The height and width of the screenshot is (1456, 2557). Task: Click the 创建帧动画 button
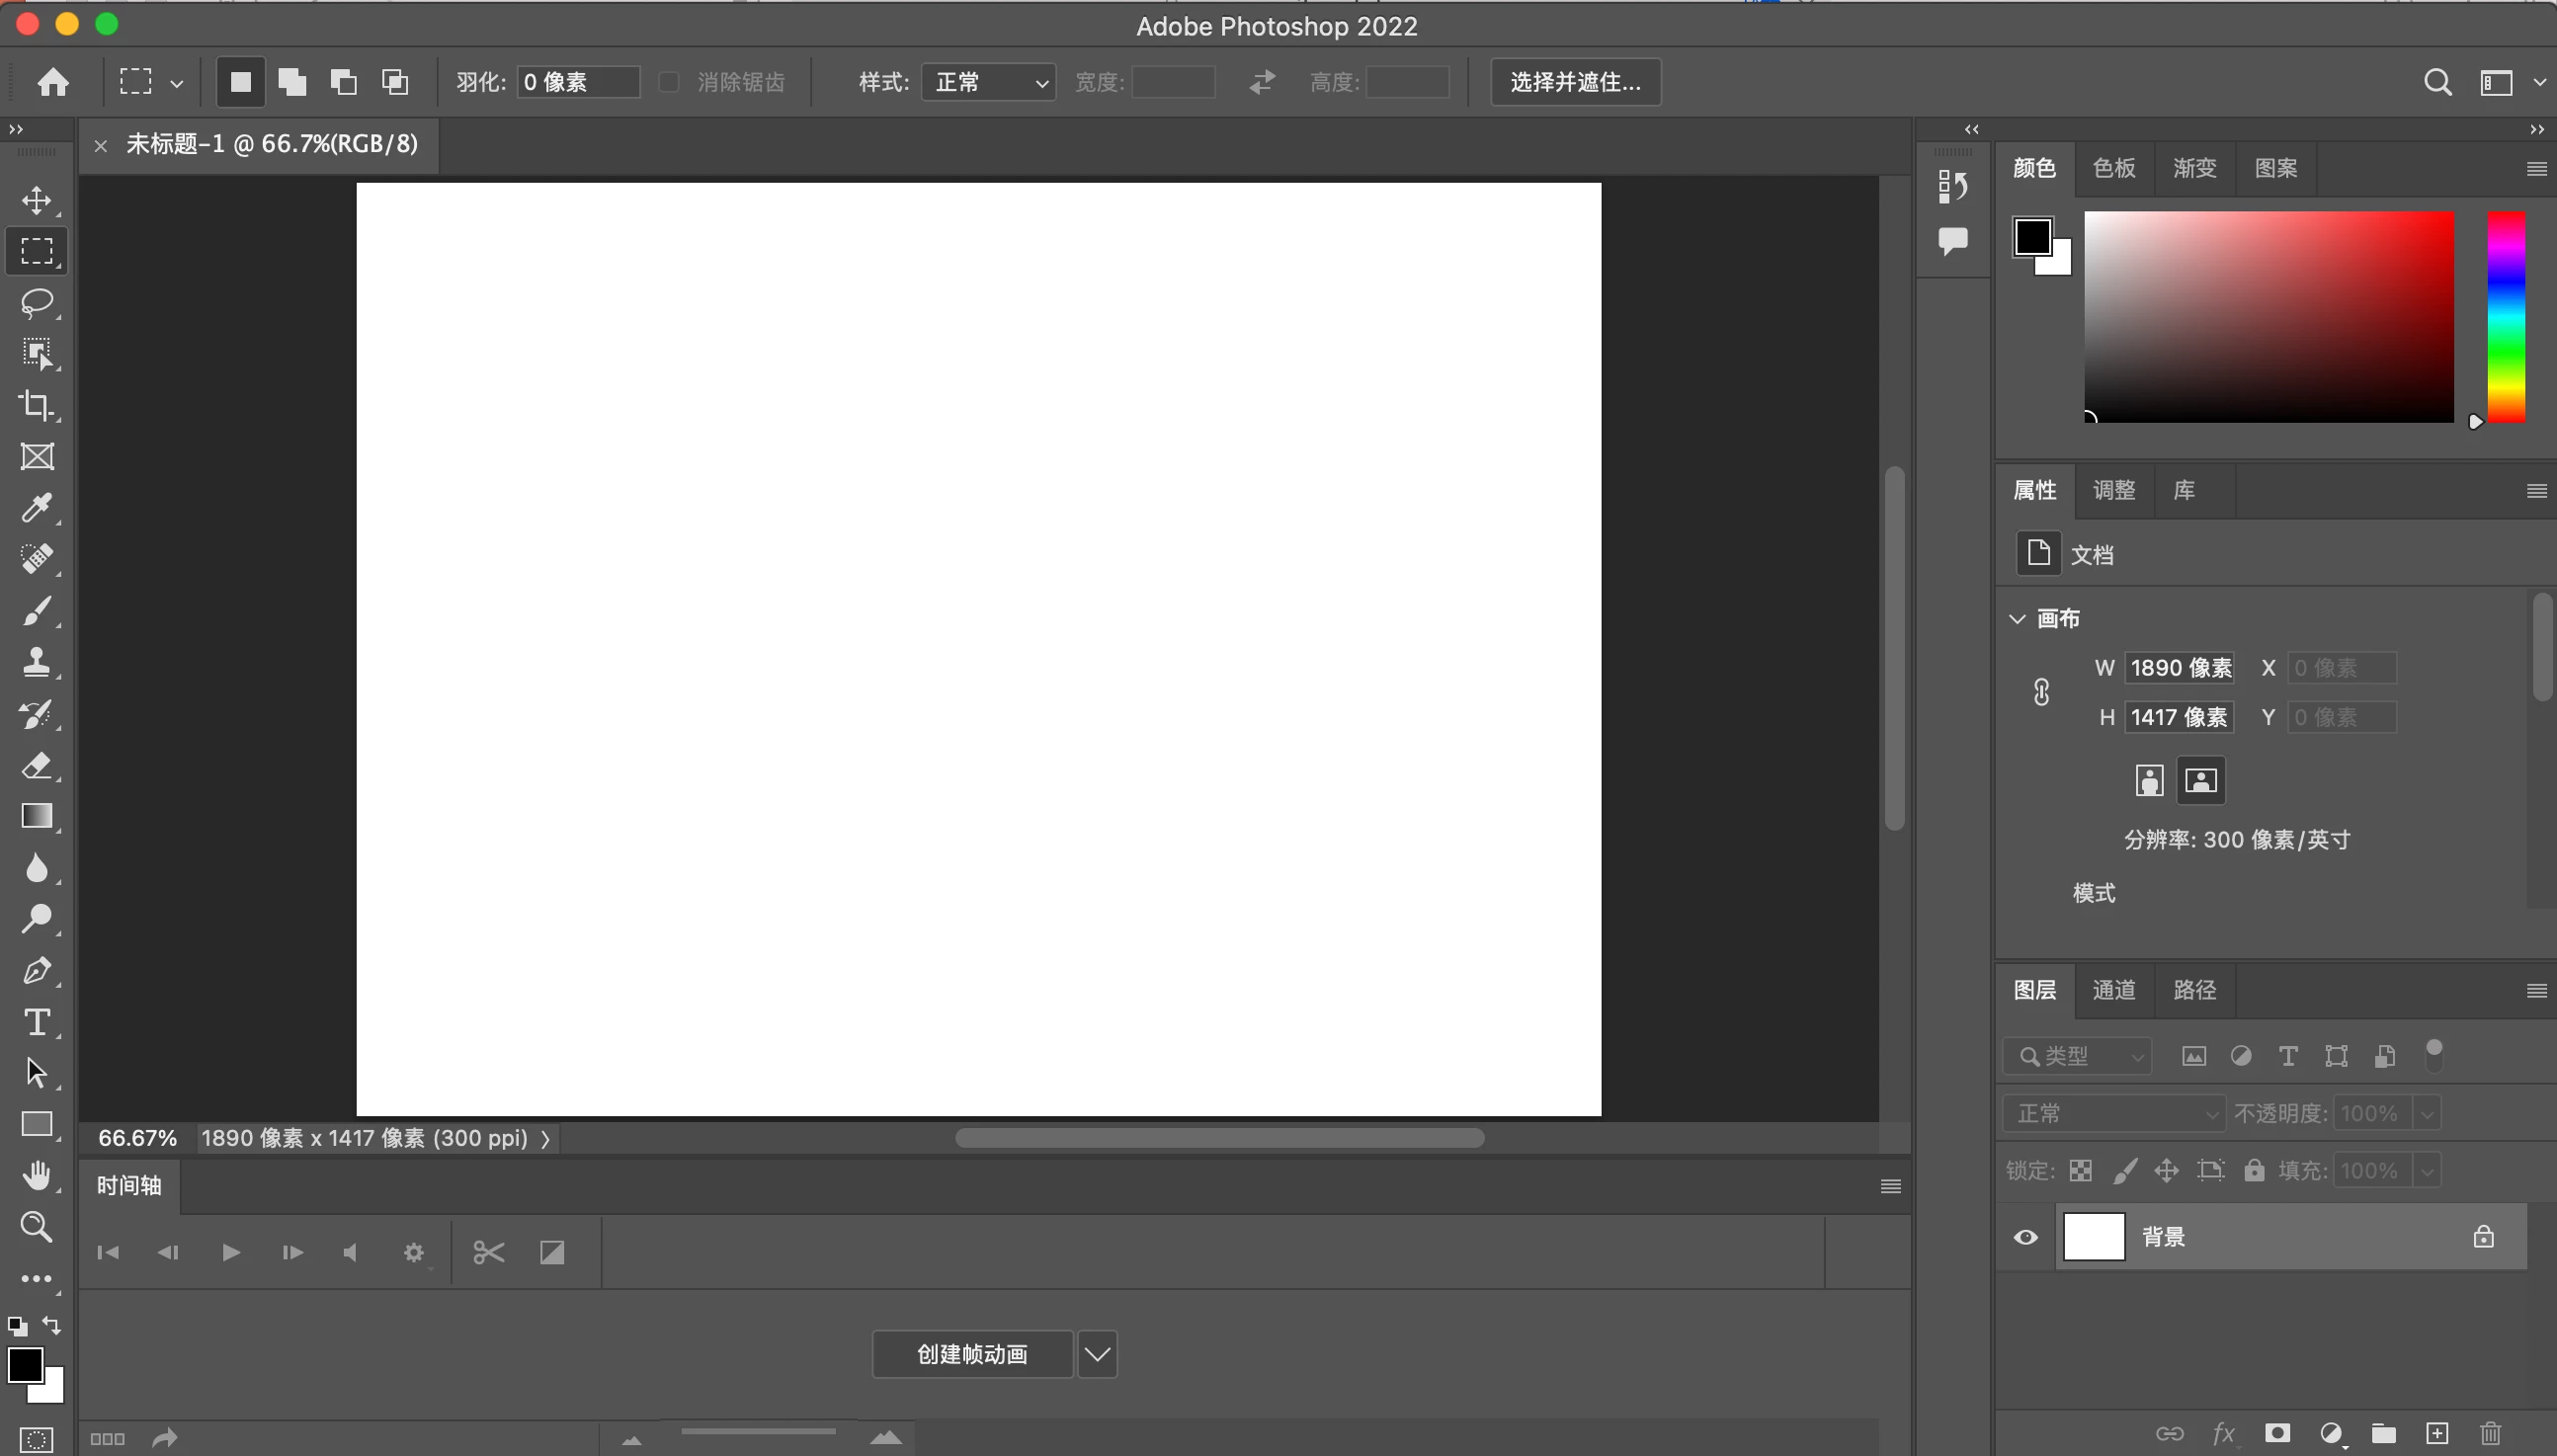pos(972,1354)
